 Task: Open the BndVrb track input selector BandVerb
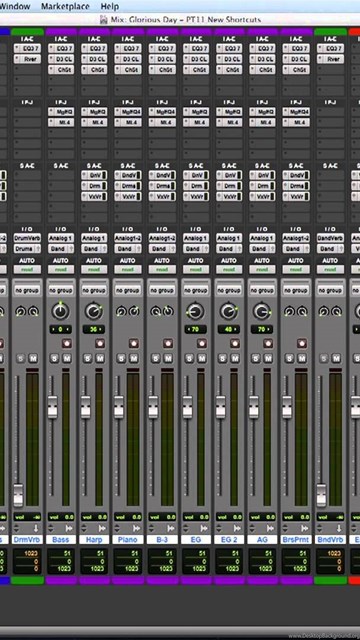point(331,238)
